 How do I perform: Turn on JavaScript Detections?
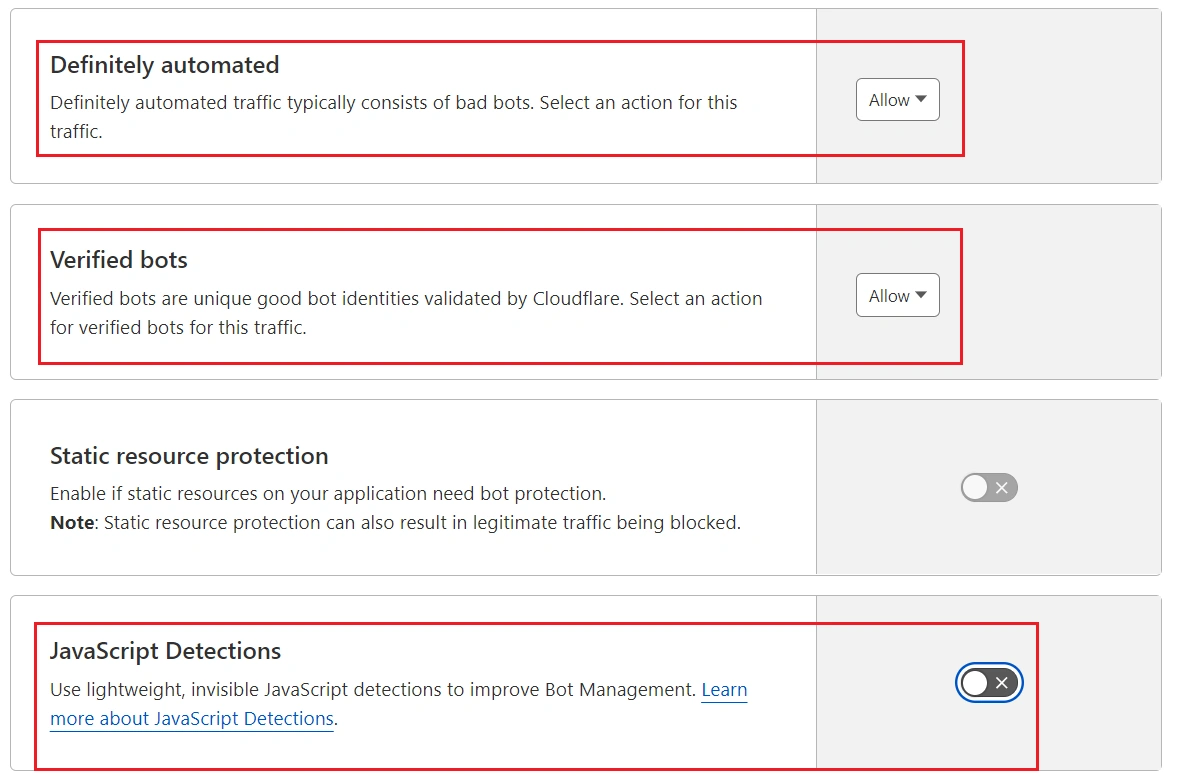988,683
